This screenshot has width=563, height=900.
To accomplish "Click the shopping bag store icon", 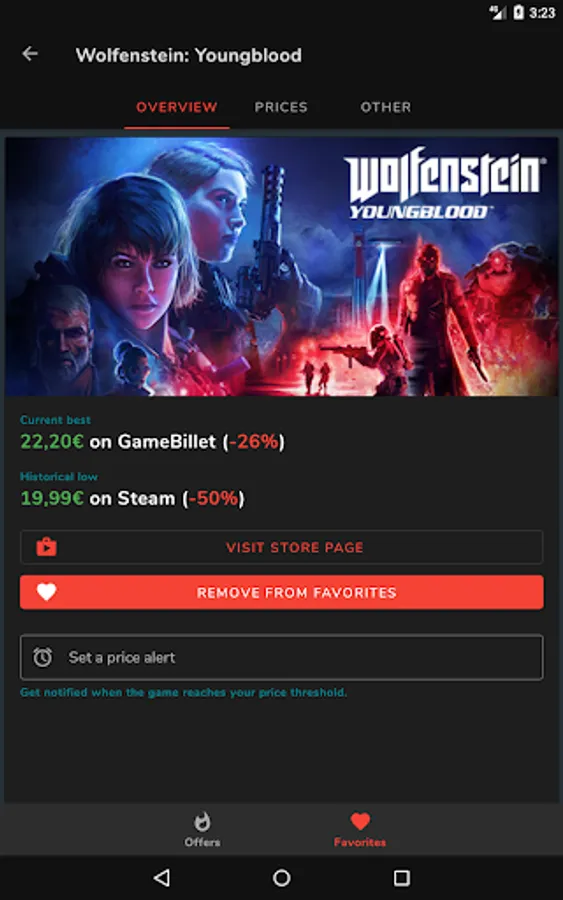I will [x=46, y=546].
